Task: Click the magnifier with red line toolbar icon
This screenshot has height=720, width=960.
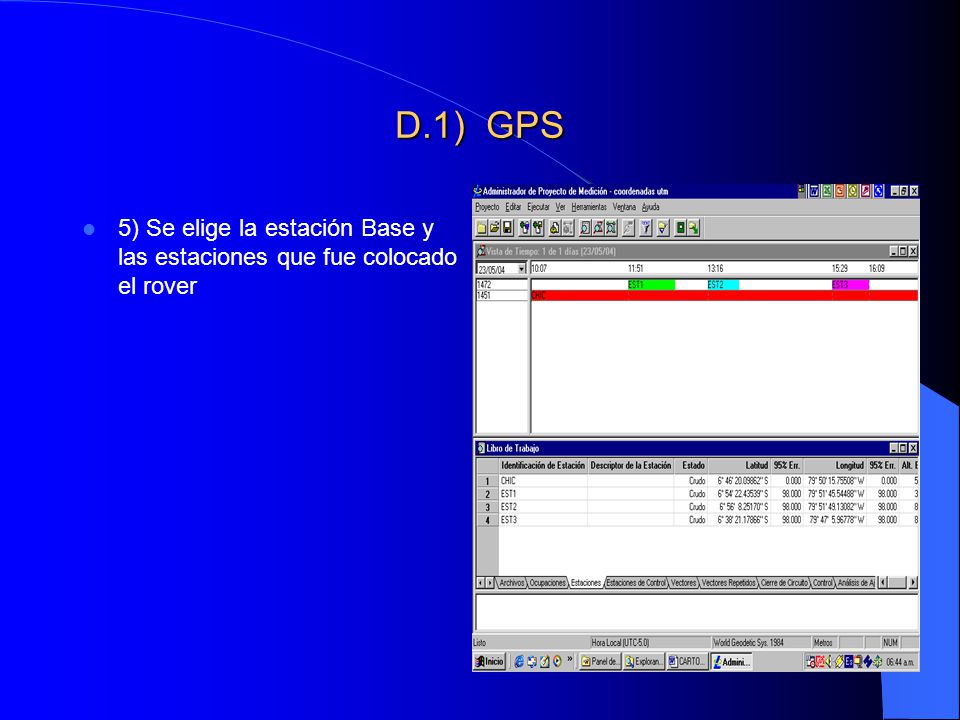Action: (x=598, y=228)
